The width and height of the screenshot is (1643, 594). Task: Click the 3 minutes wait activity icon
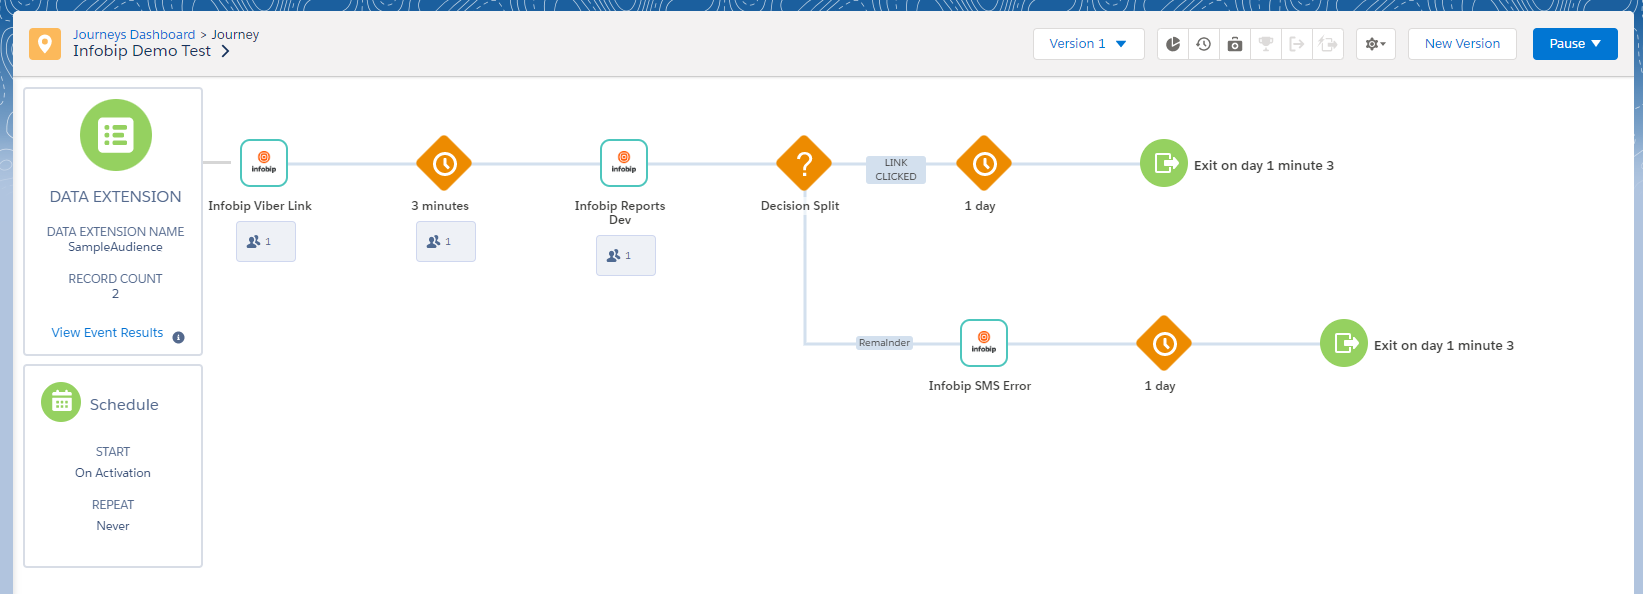point(444,163)
